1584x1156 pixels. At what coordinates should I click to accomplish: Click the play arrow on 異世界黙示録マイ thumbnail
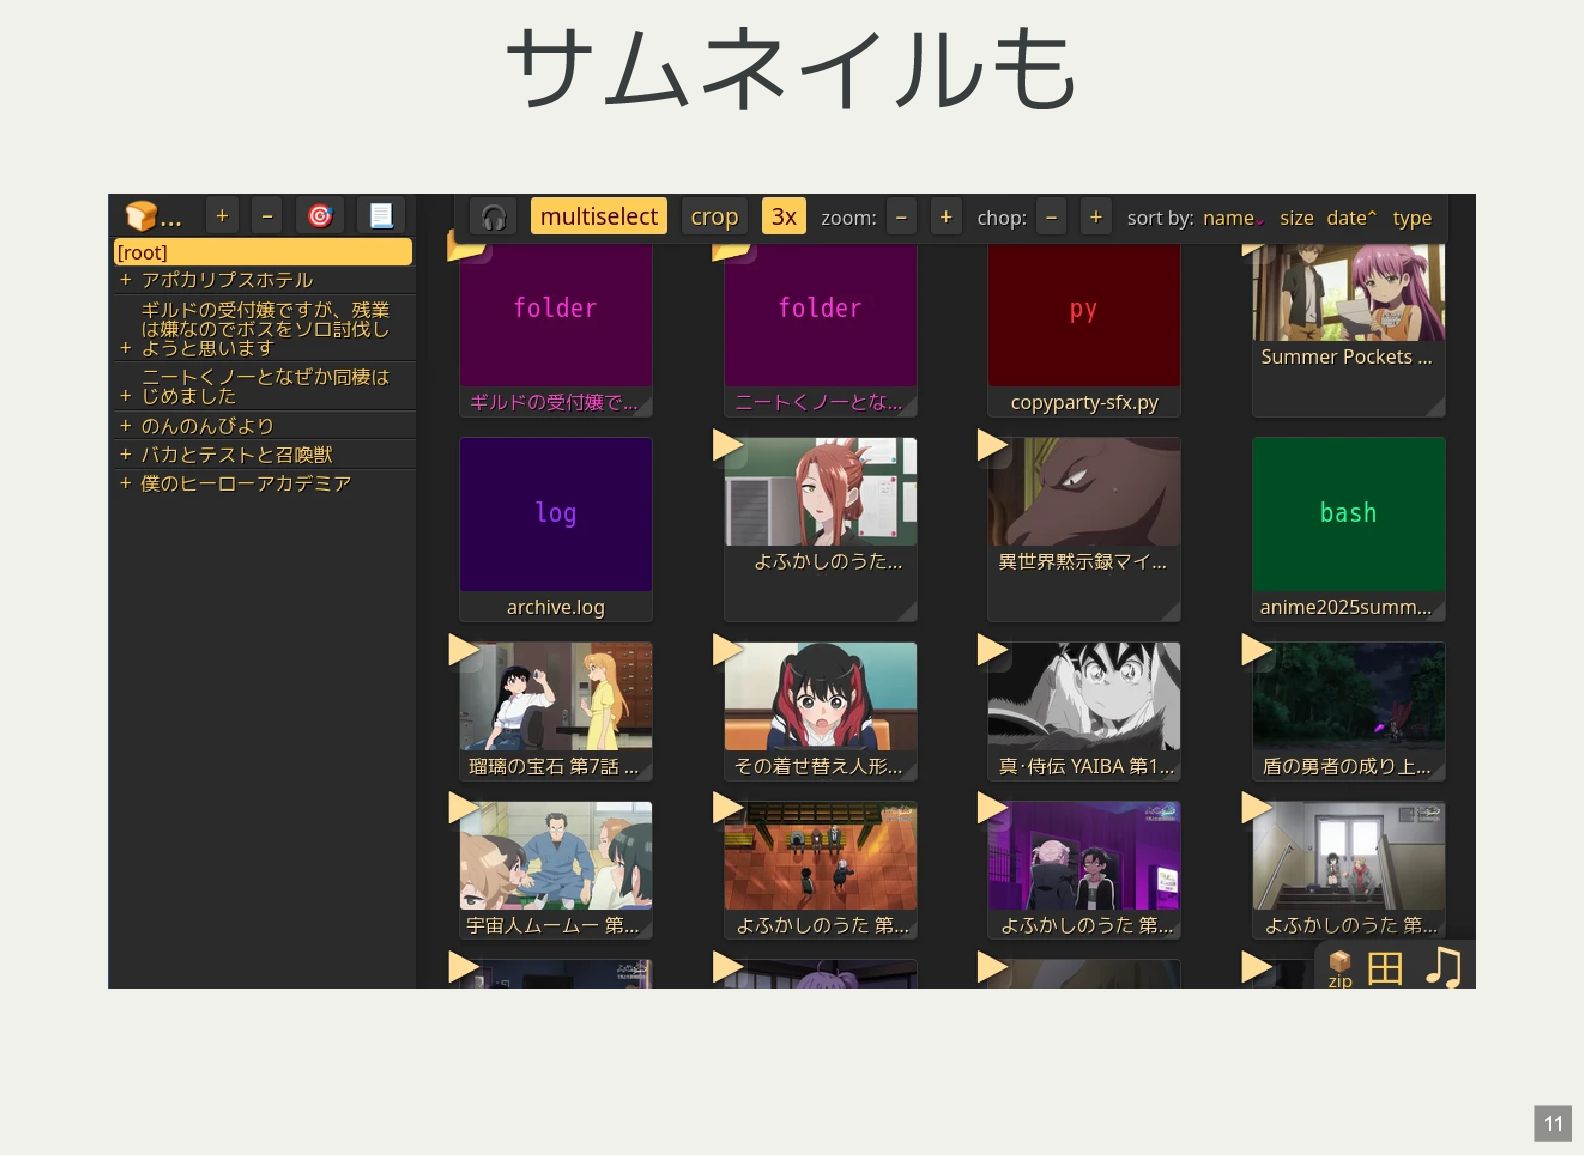pos(991,445)
